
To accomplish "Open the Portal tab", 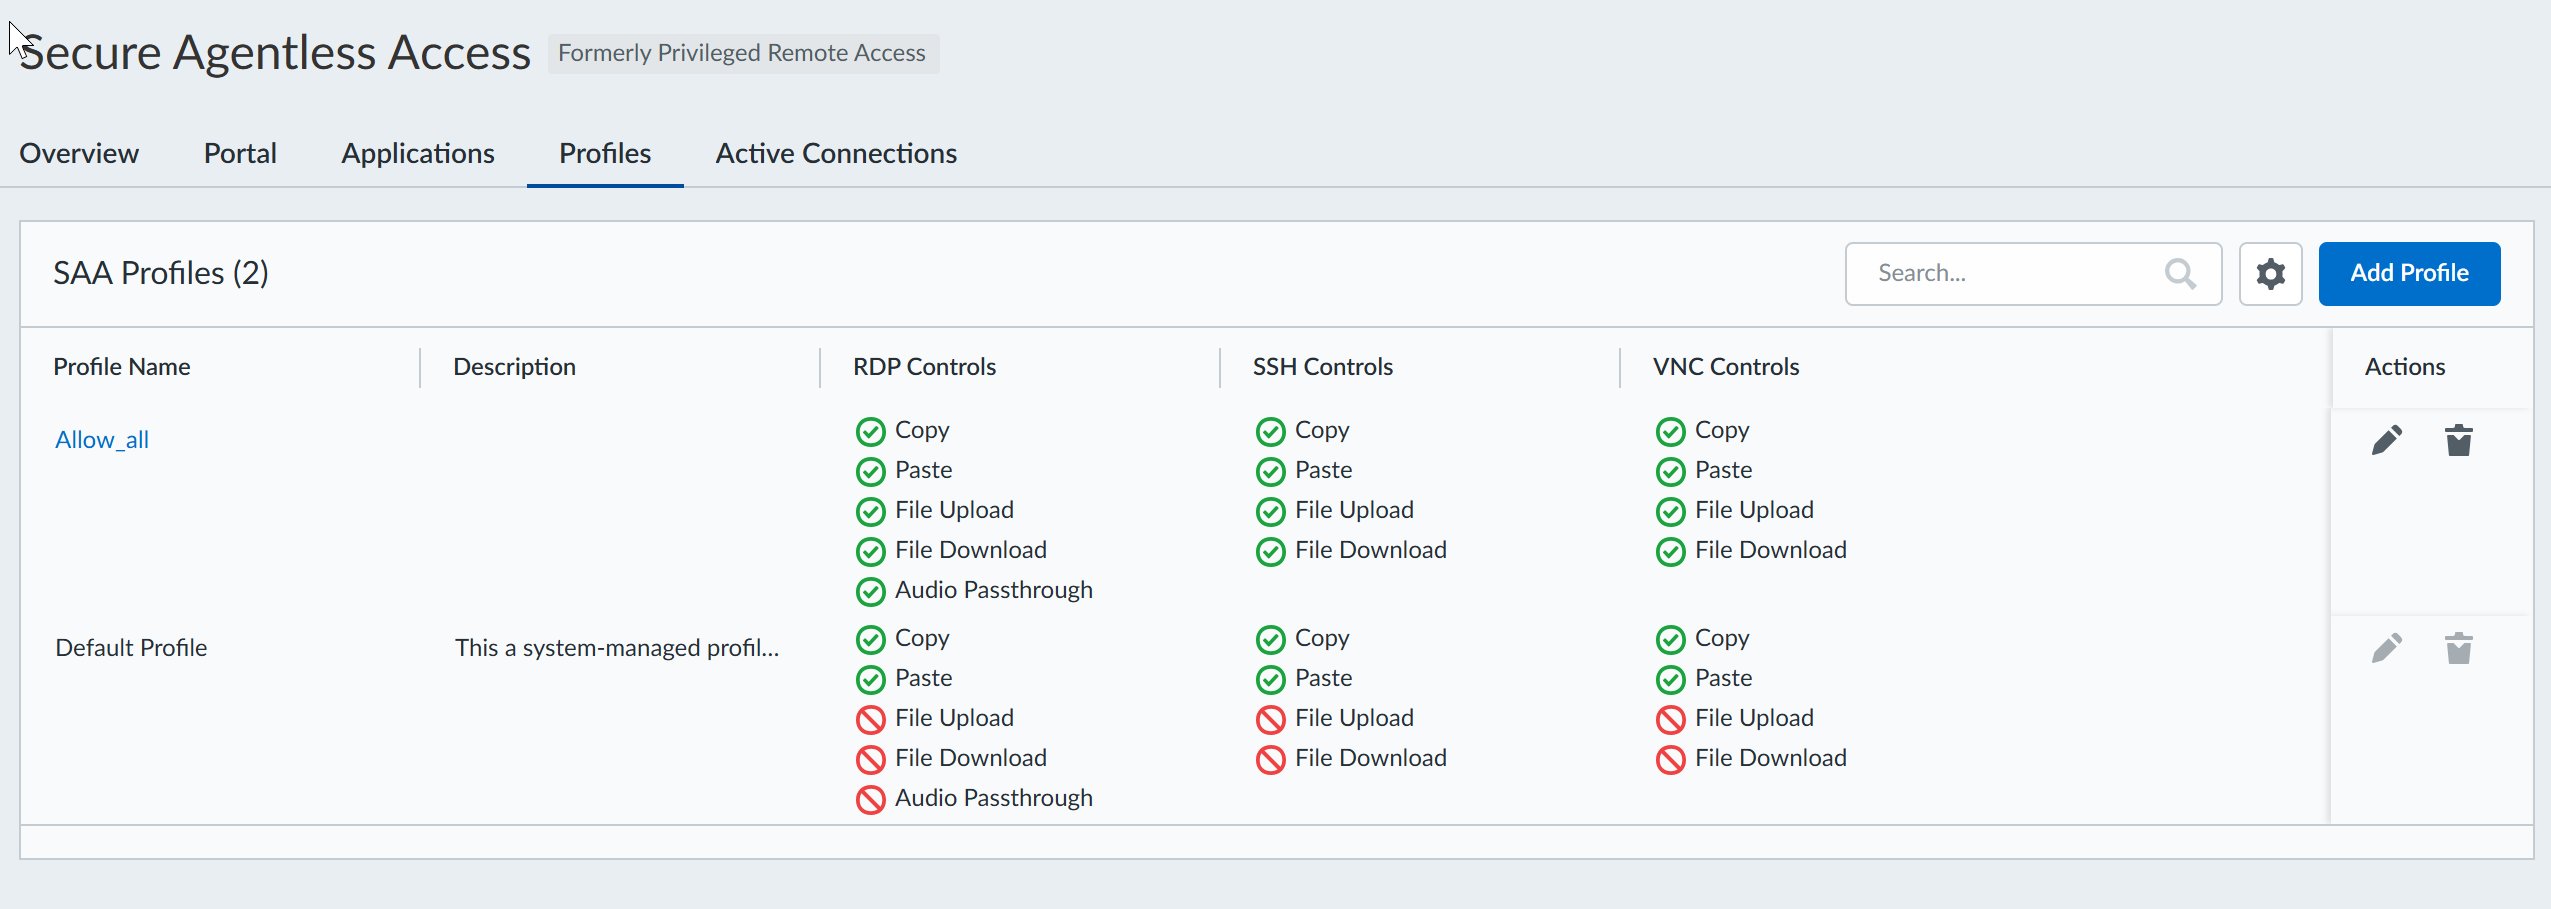I will (x=240, y=153).
